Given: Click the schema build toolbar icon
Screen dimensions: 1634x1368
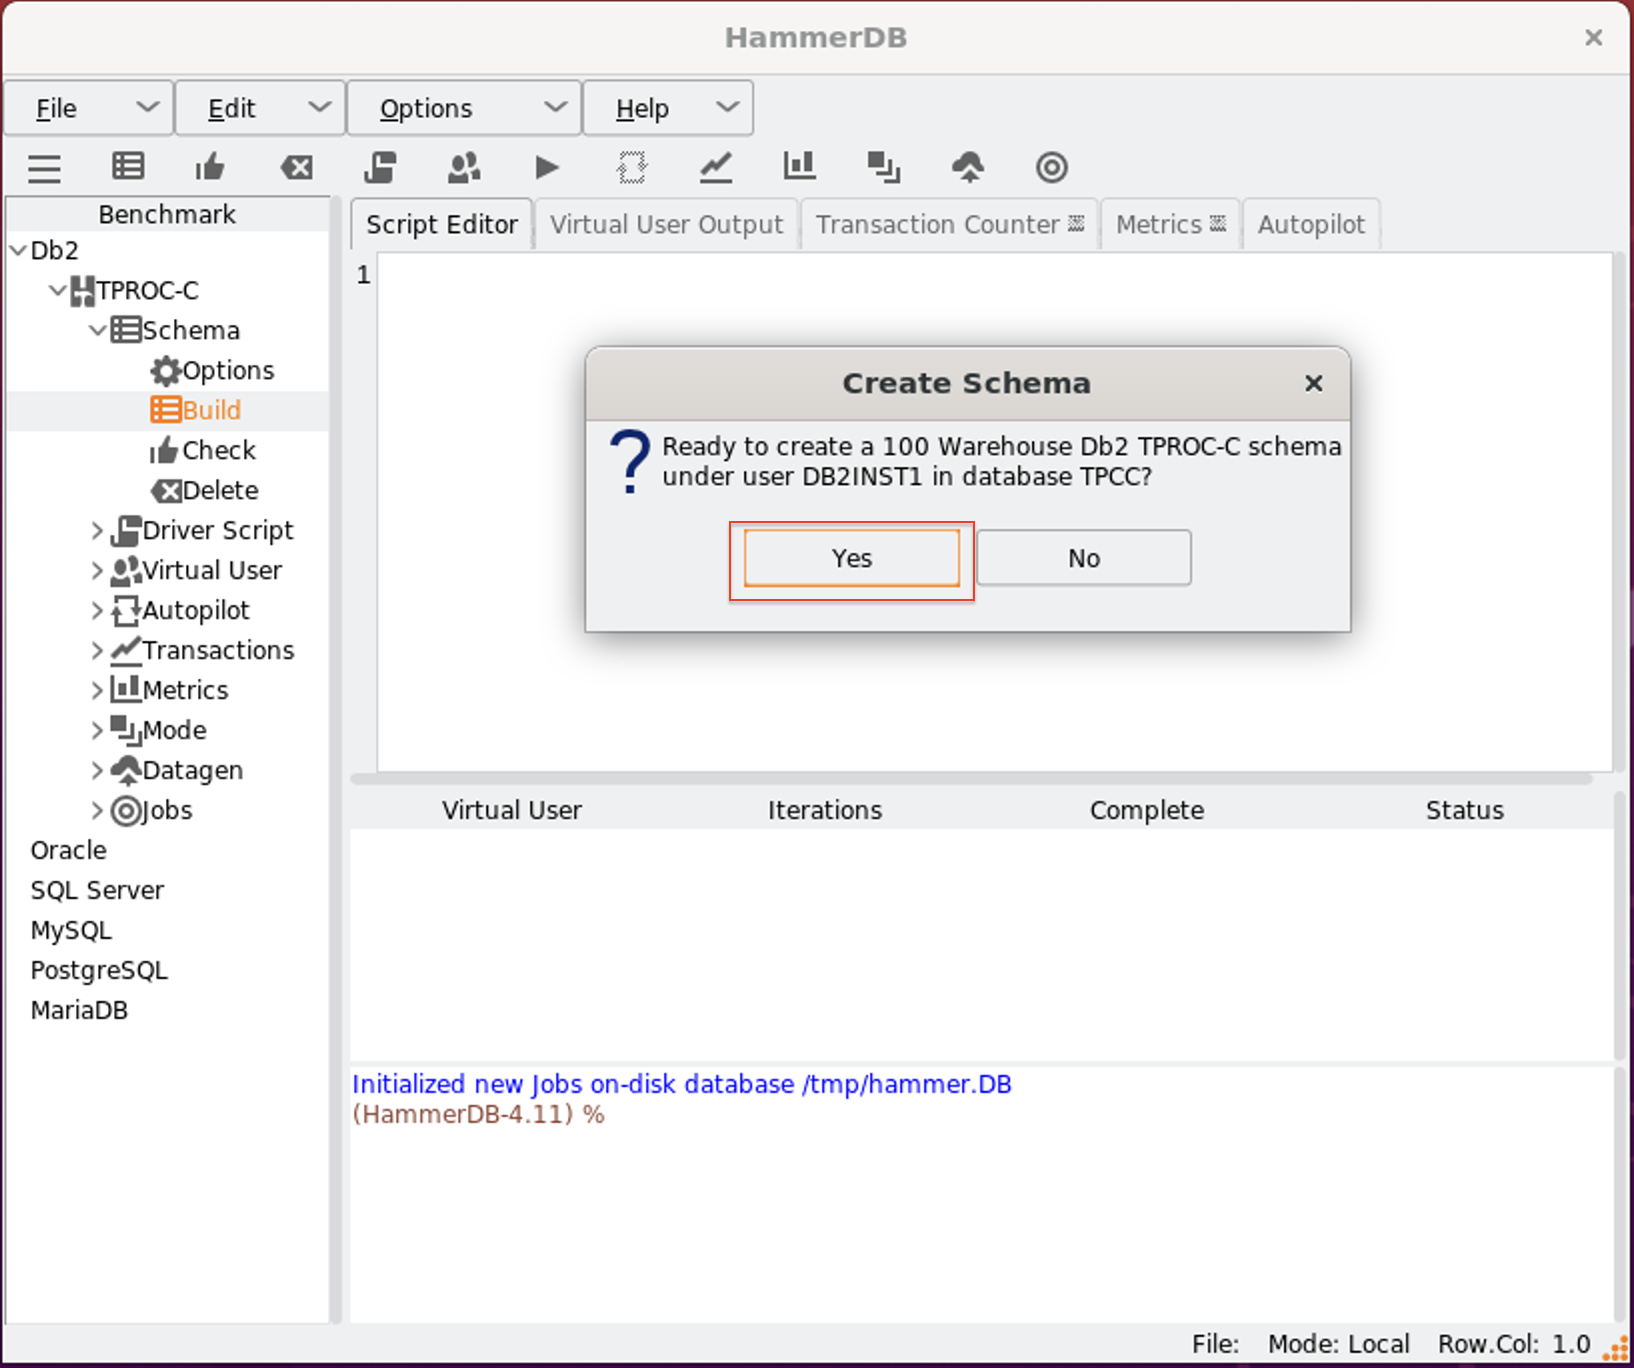Looking at the screenshot, I should pos(128,167).
